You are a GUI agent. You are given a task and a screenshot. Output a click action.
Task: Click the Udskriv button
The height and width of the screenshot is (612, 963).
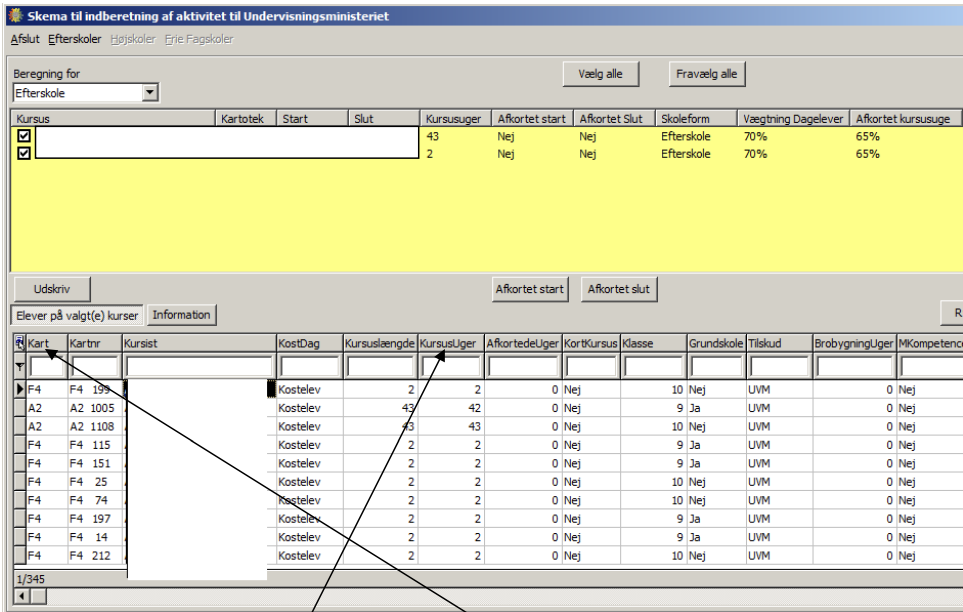(52, 289)
